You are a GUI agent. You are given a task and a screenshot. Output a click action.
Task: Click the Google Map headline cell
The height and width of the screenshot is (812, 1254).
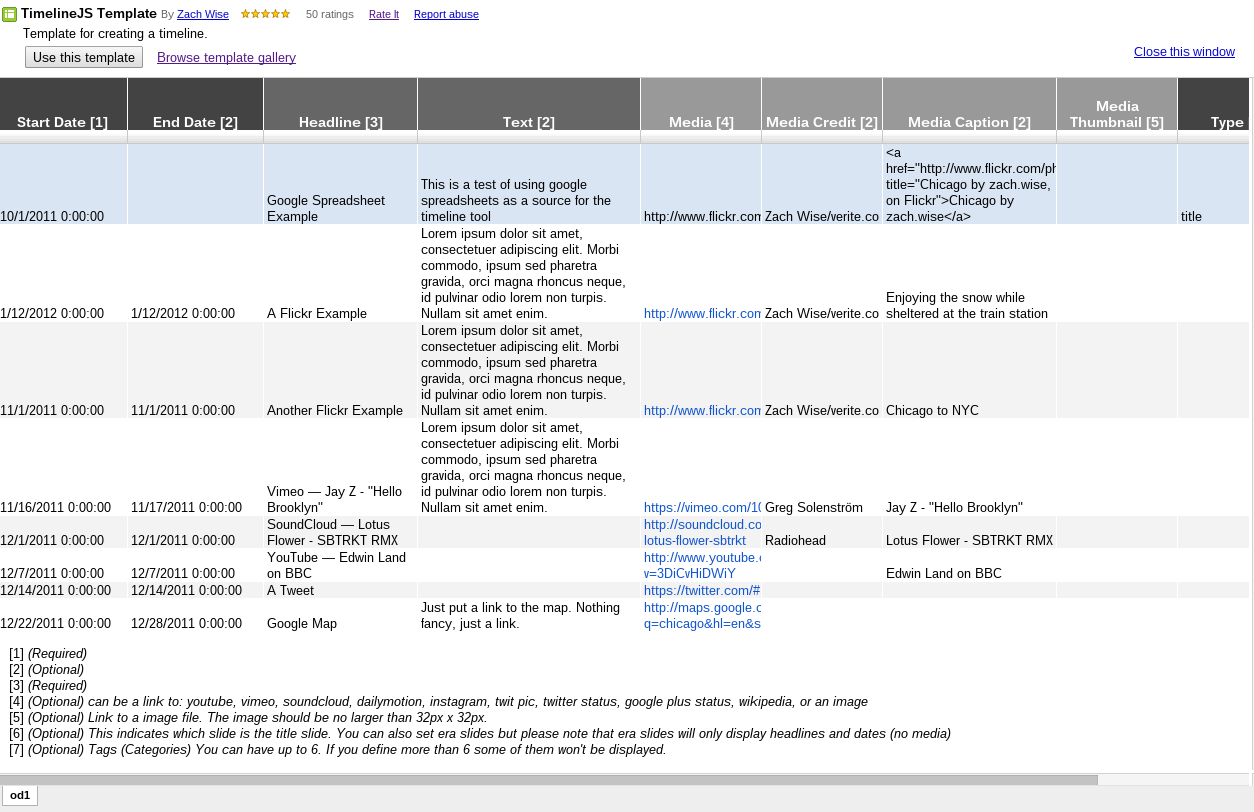coord(340,615)
